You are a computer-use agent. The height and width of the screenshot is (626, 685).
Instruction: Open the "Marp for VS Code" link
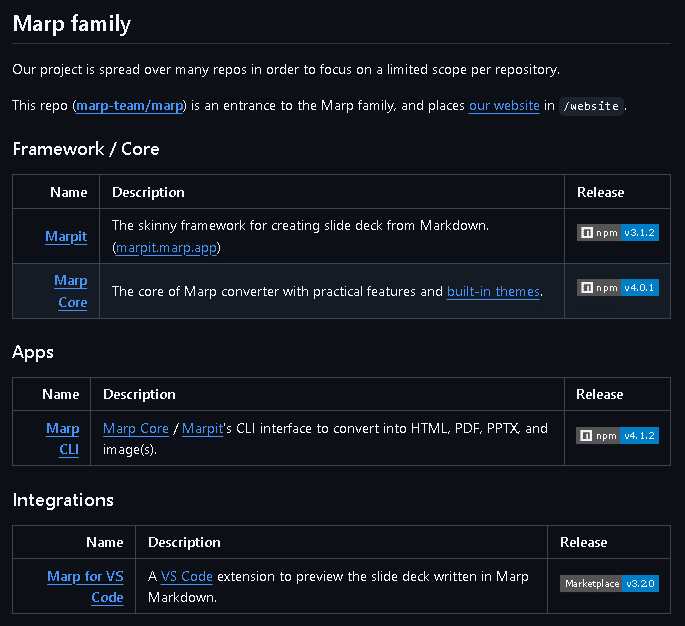pos(85,586)
